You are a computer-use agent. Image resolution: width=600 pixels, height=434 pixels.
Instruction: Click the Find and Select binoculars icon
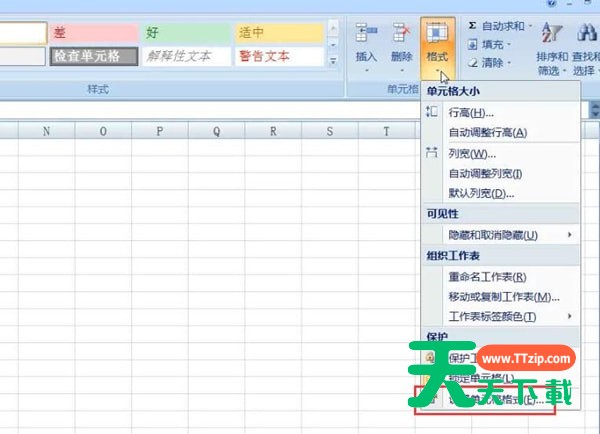(587, 32)
